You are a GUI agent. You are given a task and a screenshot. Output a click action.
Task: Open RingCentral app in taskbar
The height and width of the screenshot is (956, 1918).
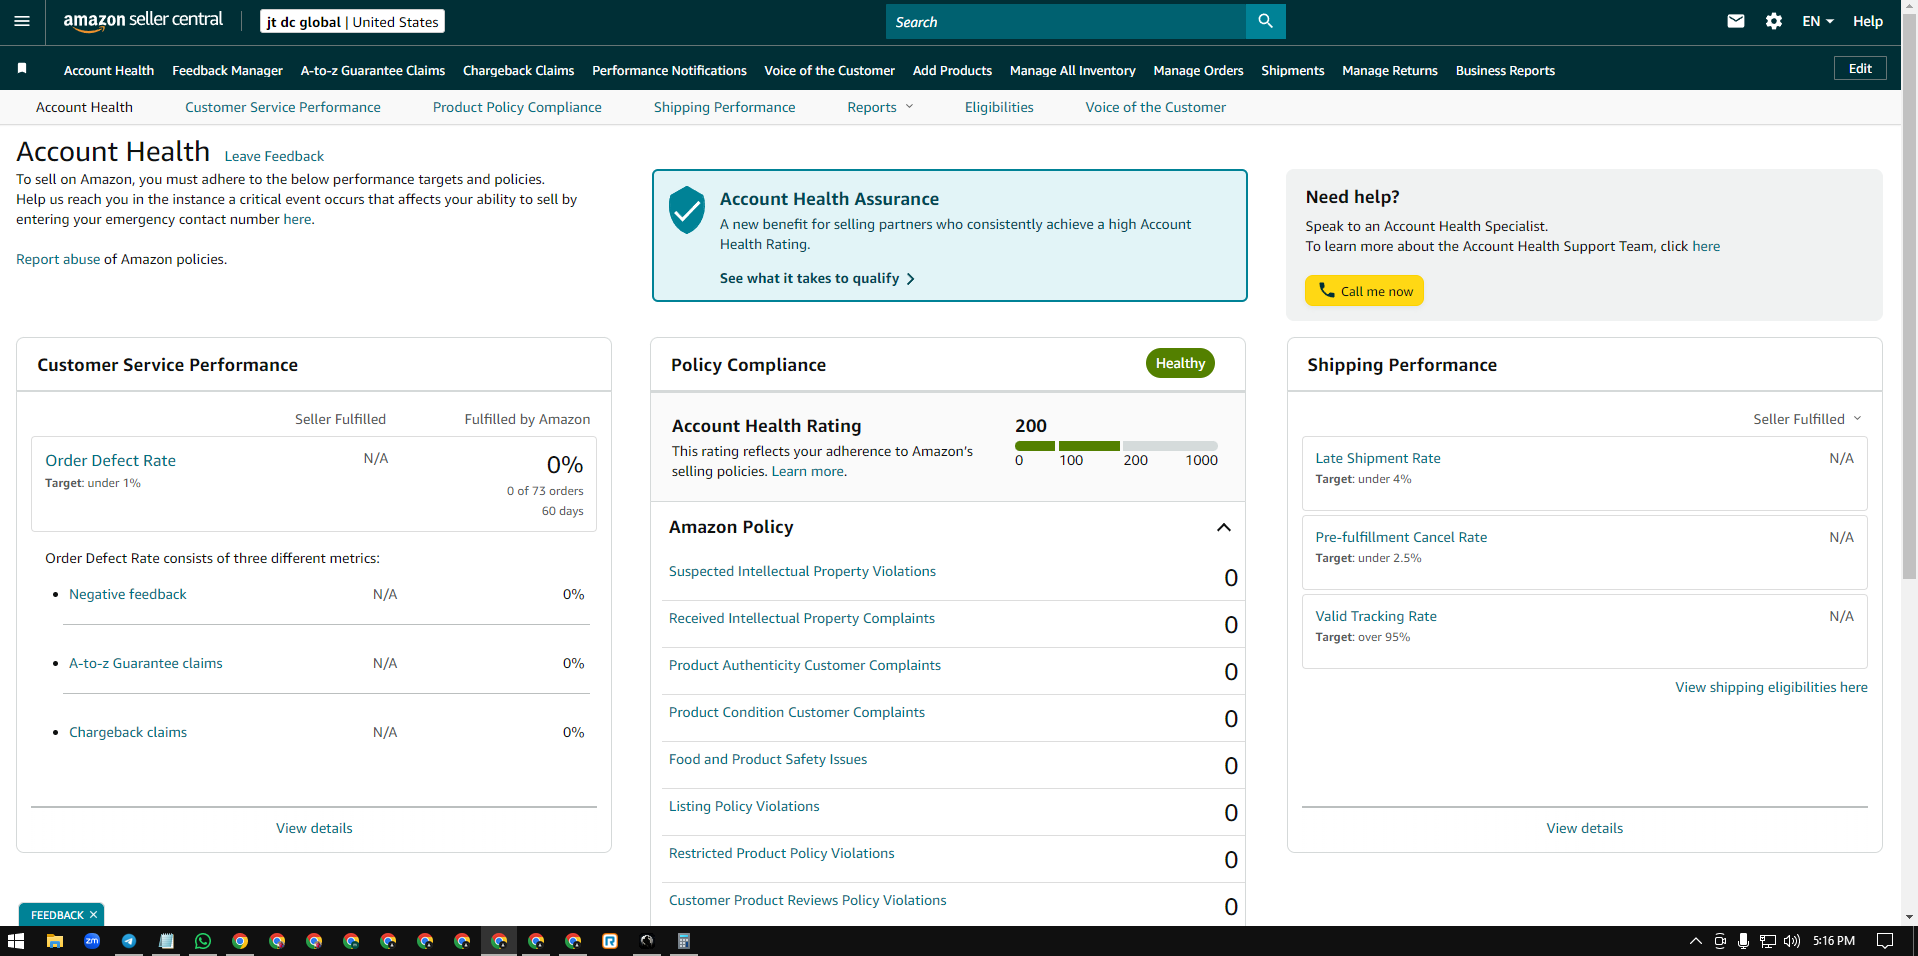point(610,941)
